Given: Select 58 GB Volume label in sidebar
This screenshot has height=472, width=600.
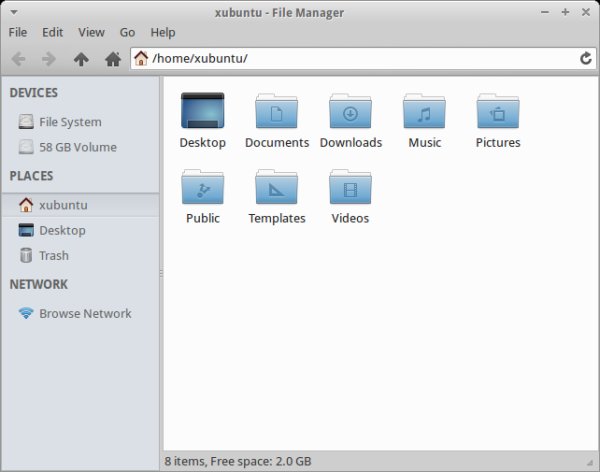Looking at the screenshot, I should tap(78, 147).
